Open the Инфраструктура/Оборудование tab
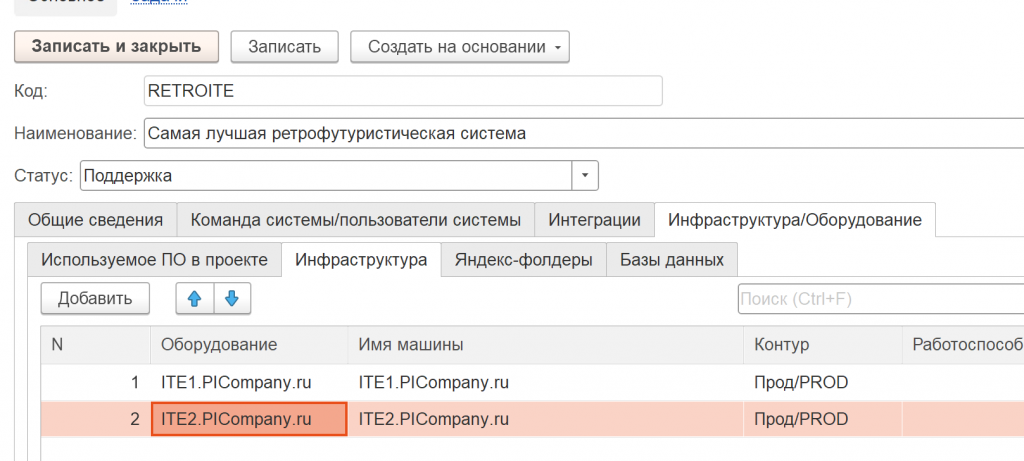The height and width of the screenshot is (461, 1024). [794, 220]
